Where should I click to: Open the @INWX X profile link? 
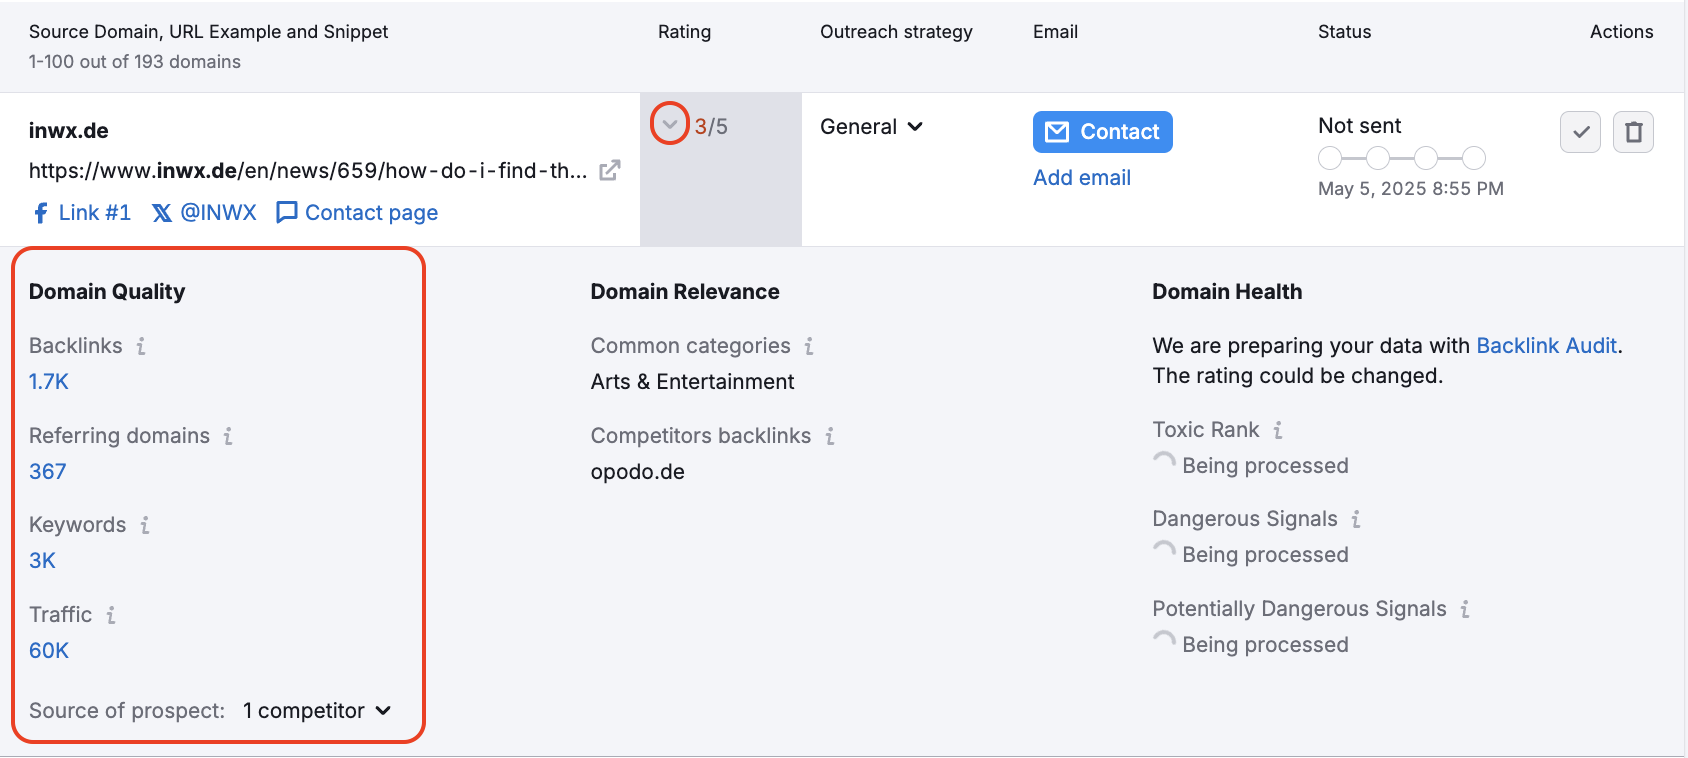(205, 213)
